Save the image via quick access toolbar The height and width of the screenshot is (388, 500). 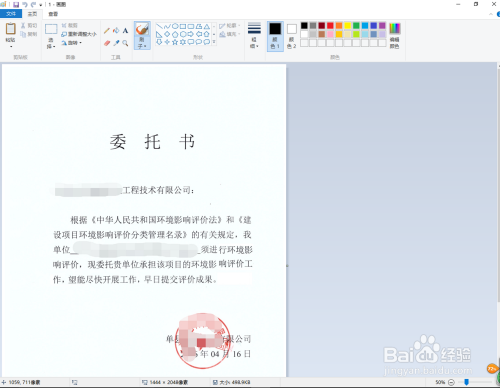coord(16,4)
